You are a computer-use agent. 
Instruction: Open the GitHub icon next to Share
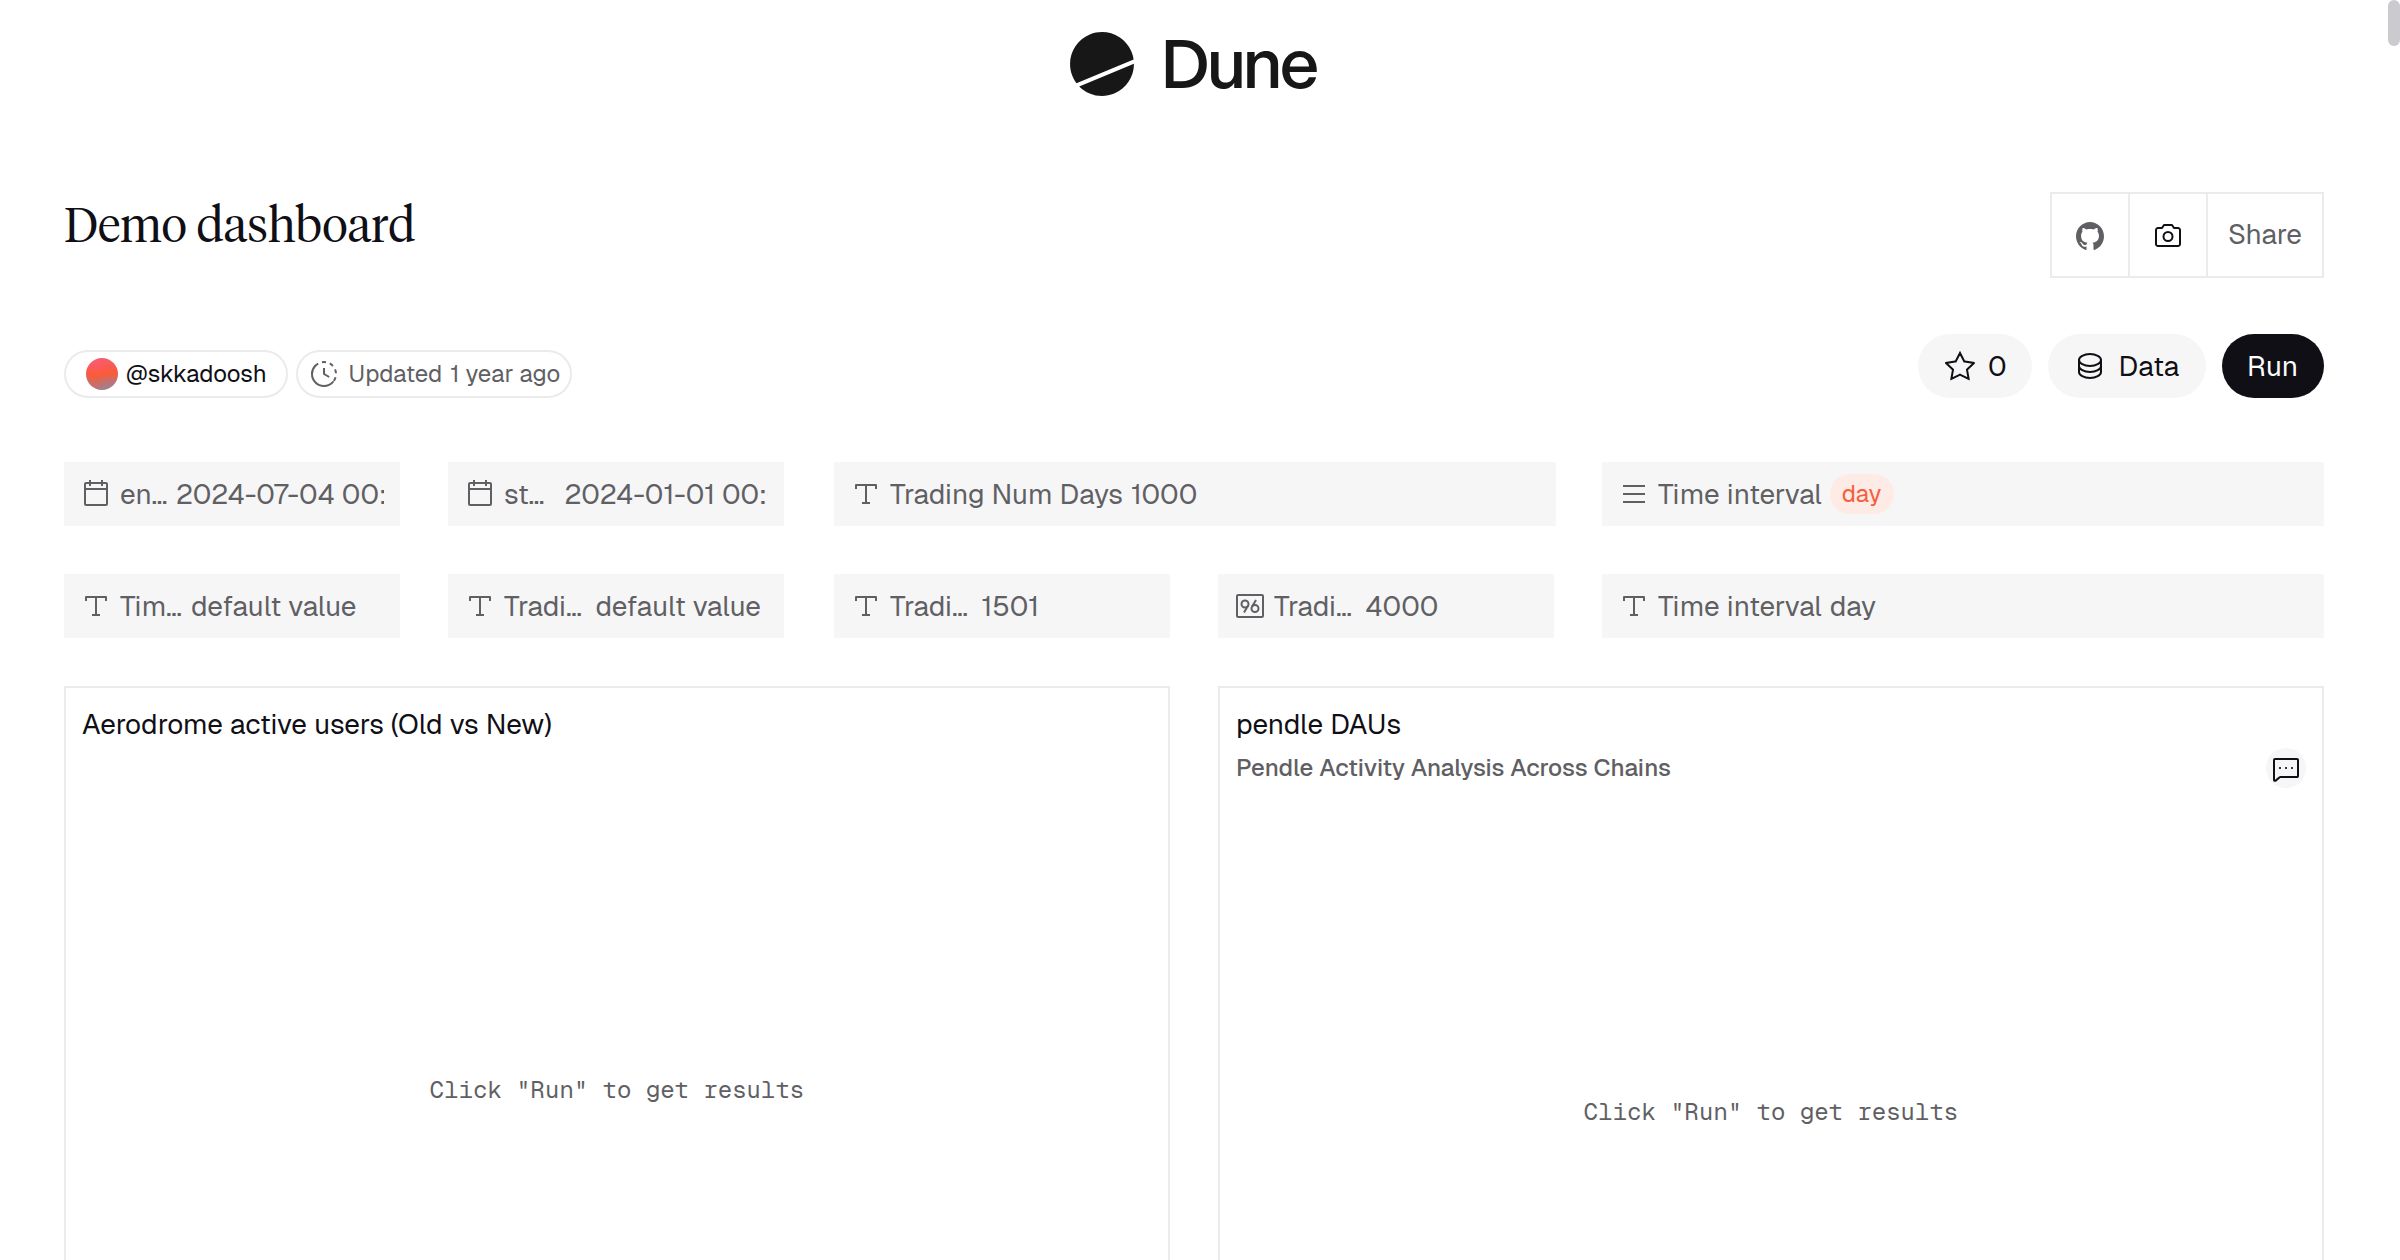click(2089, 235)
